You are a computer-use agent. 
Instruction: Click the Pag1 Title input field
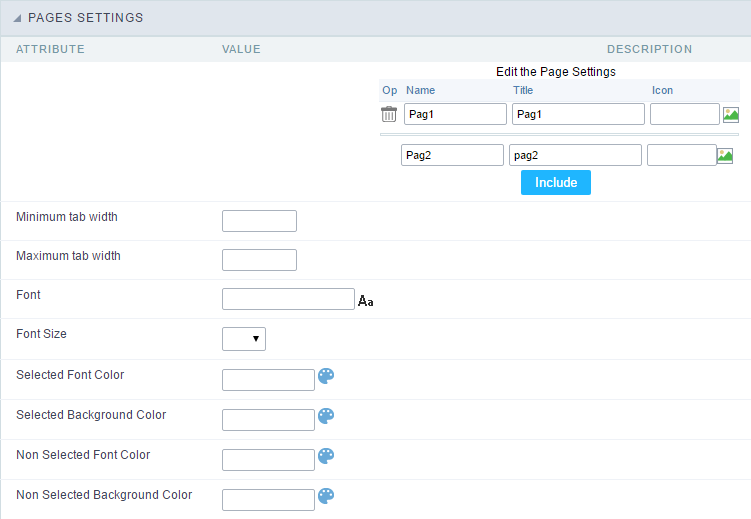(x=578, y=114)
